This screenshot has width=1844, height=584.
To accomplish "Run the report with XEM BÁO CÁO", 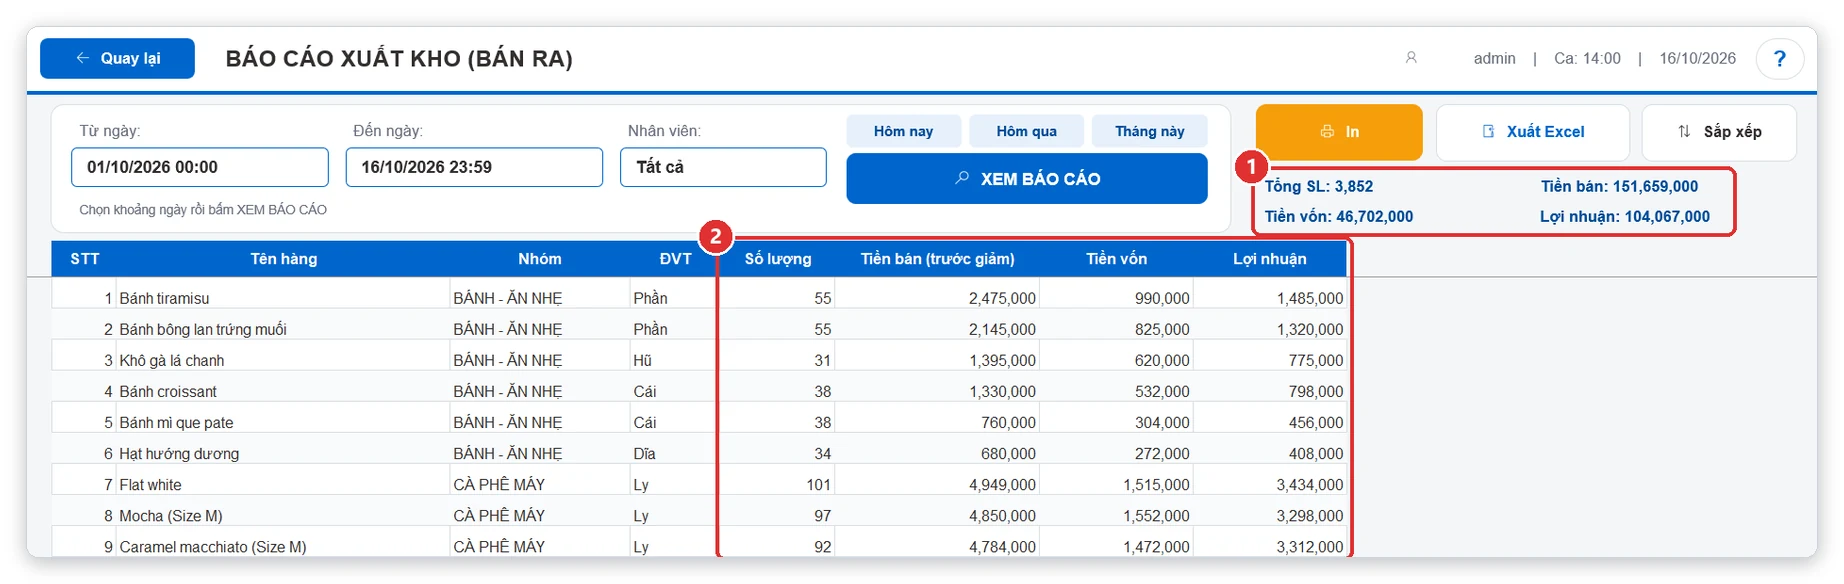I will [x=1027, y=179].
